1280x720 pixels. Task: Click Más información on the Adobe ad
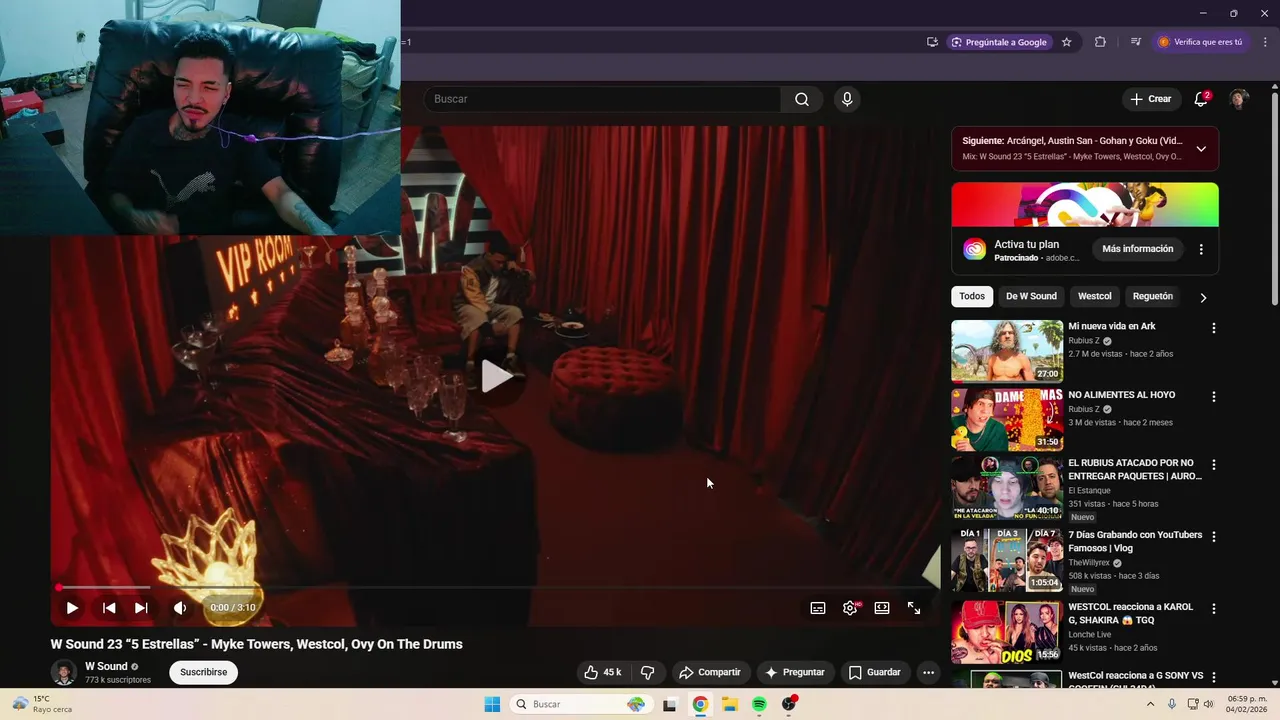click(1137, 248)
